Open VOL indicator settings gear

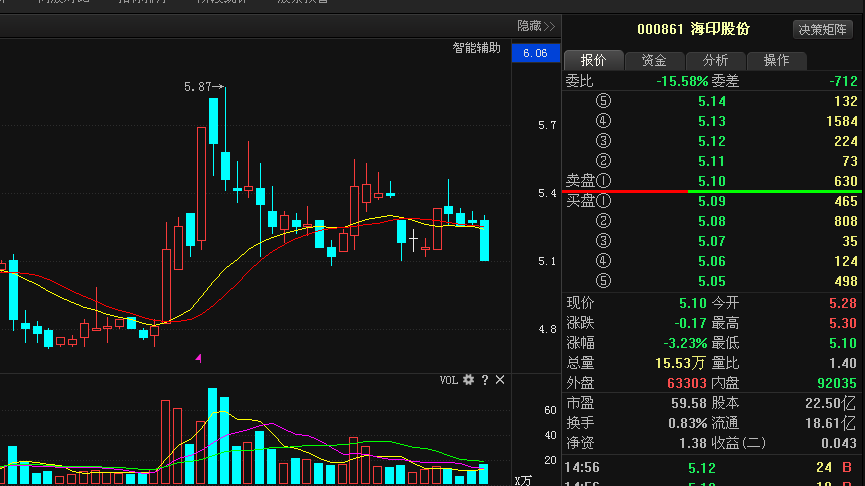(468, 380)
